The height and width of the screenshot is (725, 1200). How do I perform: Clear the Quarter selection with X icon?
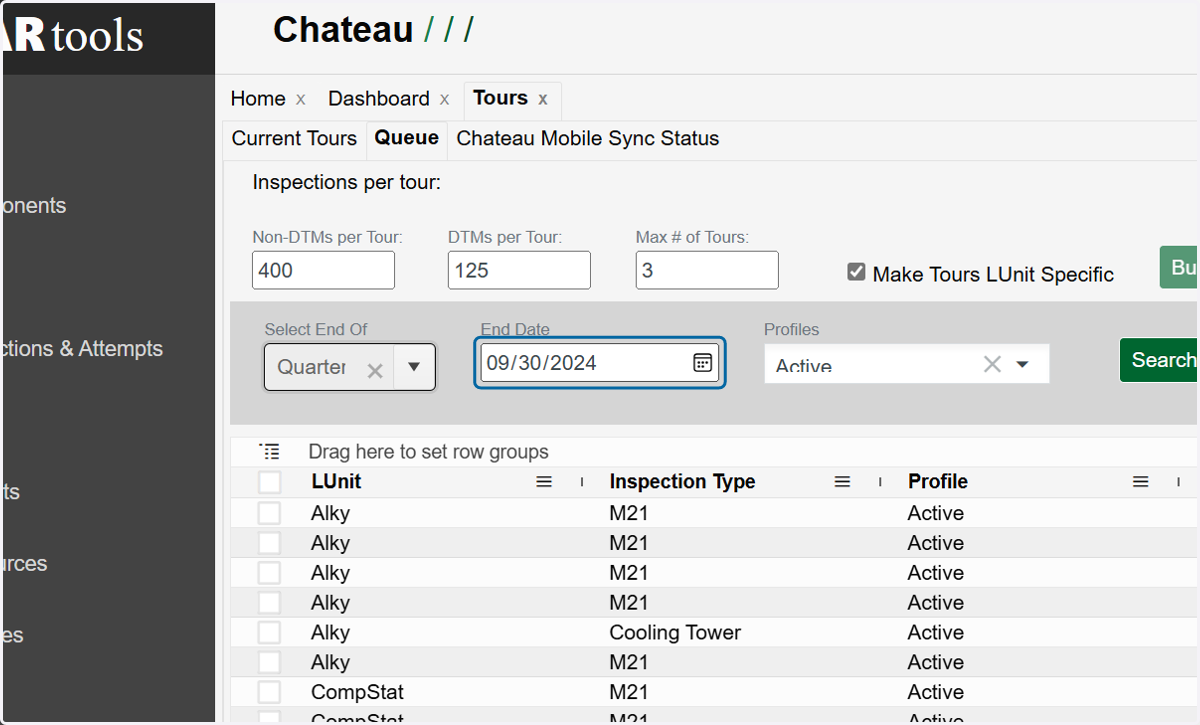tap(375, 371)
